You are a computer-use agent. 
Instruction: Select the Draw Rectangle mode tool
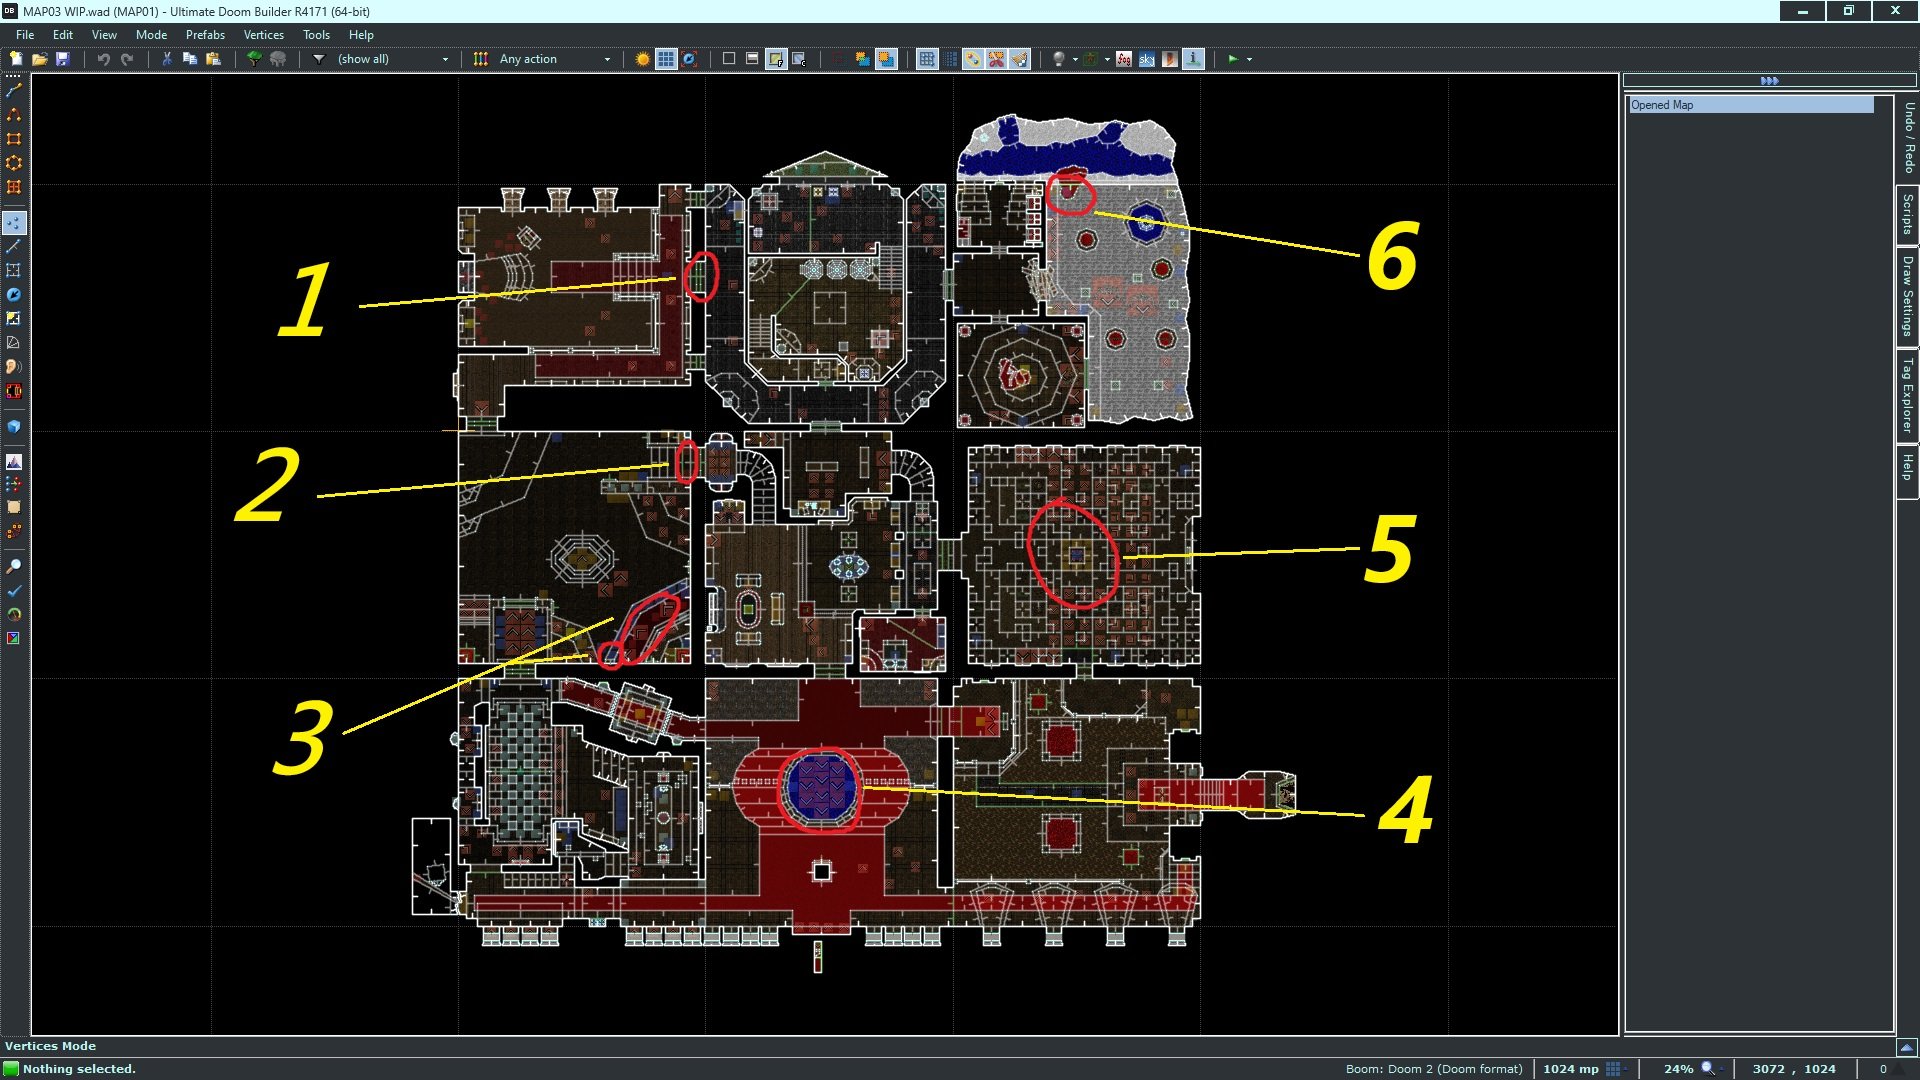tap(14, 139)
